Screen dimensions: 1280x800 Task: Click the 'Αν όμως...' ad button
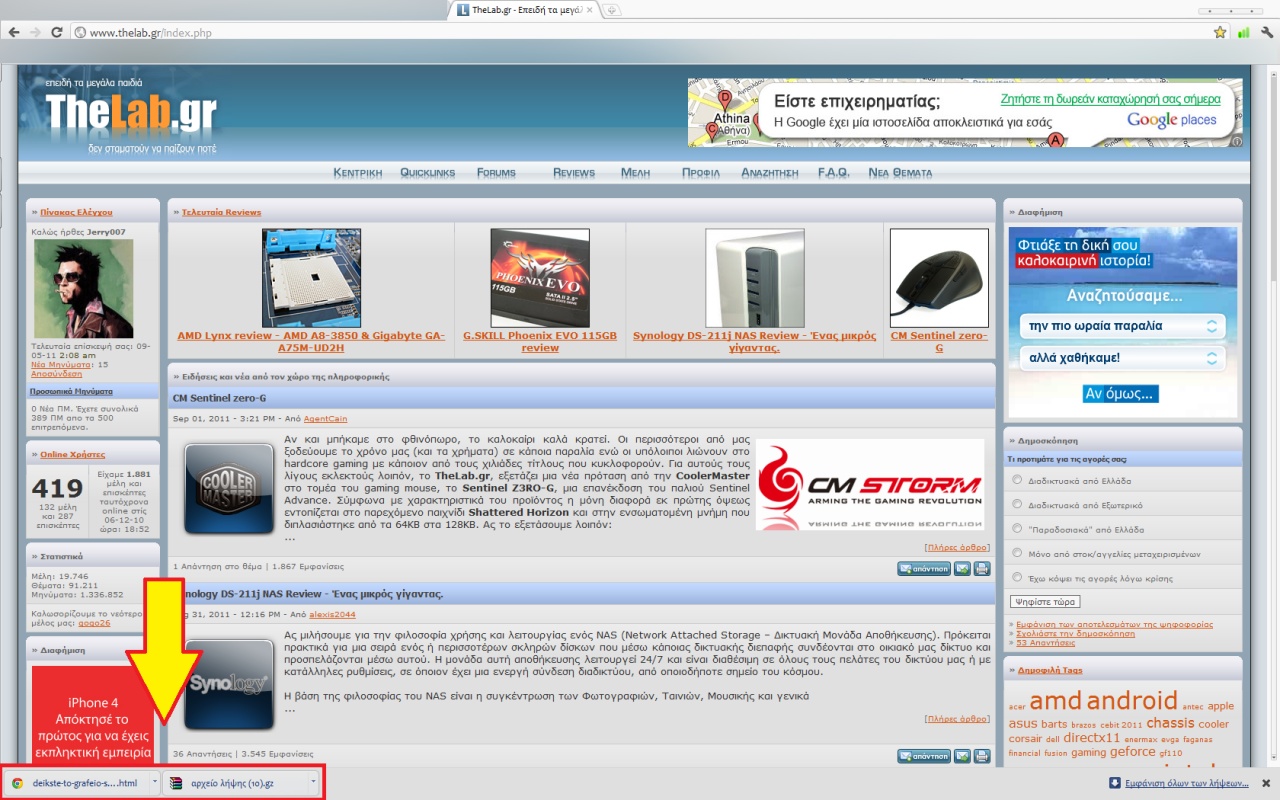[x=1121, y=393]
